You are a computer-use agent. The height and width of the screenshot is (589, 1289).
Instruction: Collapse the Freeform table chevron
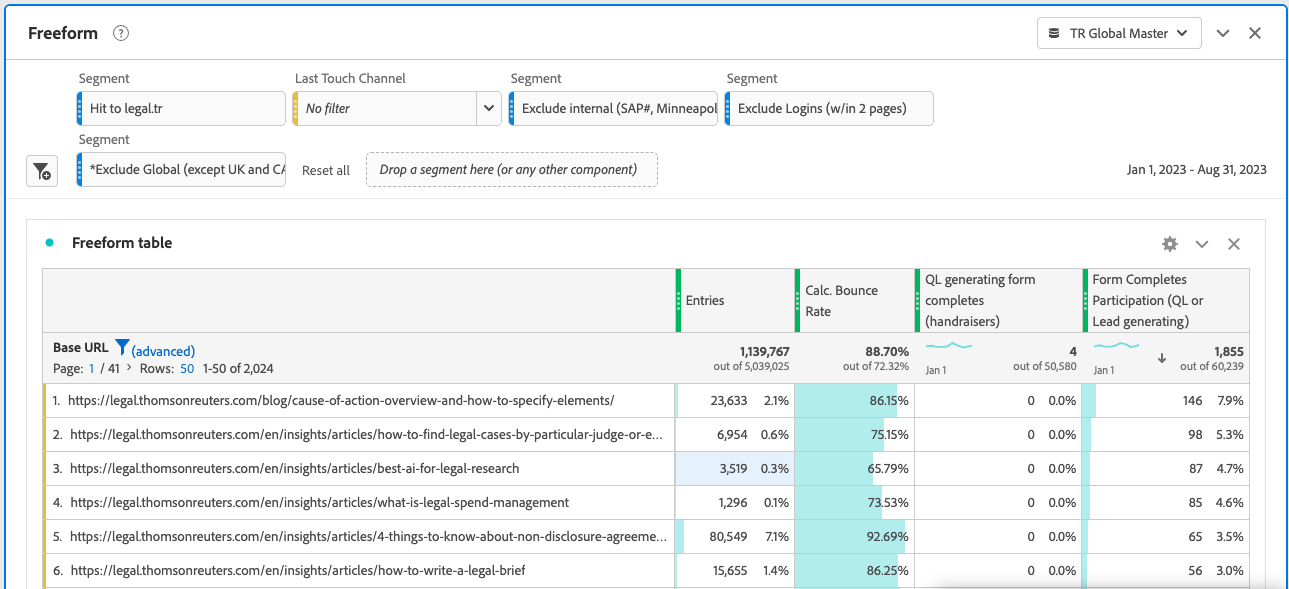coord(1202,244)
